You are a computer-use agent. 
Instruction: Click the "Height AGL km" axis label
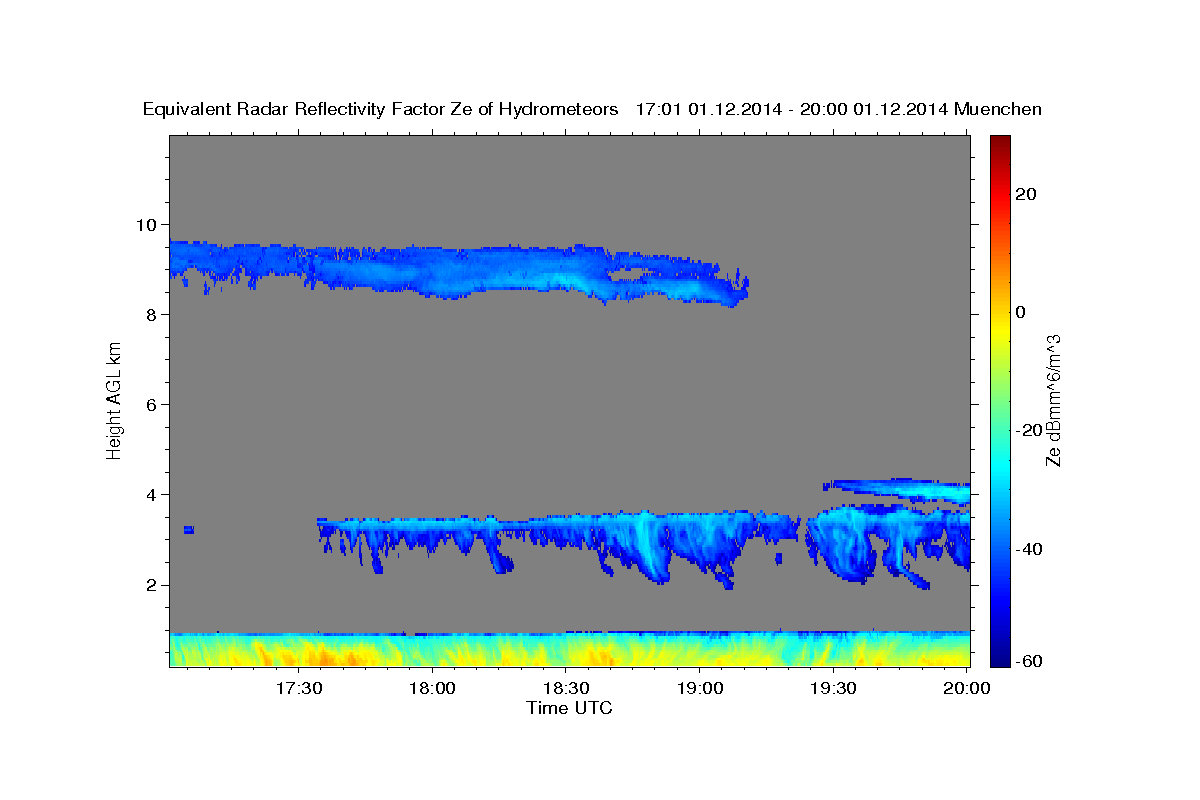tap(114, 400)
